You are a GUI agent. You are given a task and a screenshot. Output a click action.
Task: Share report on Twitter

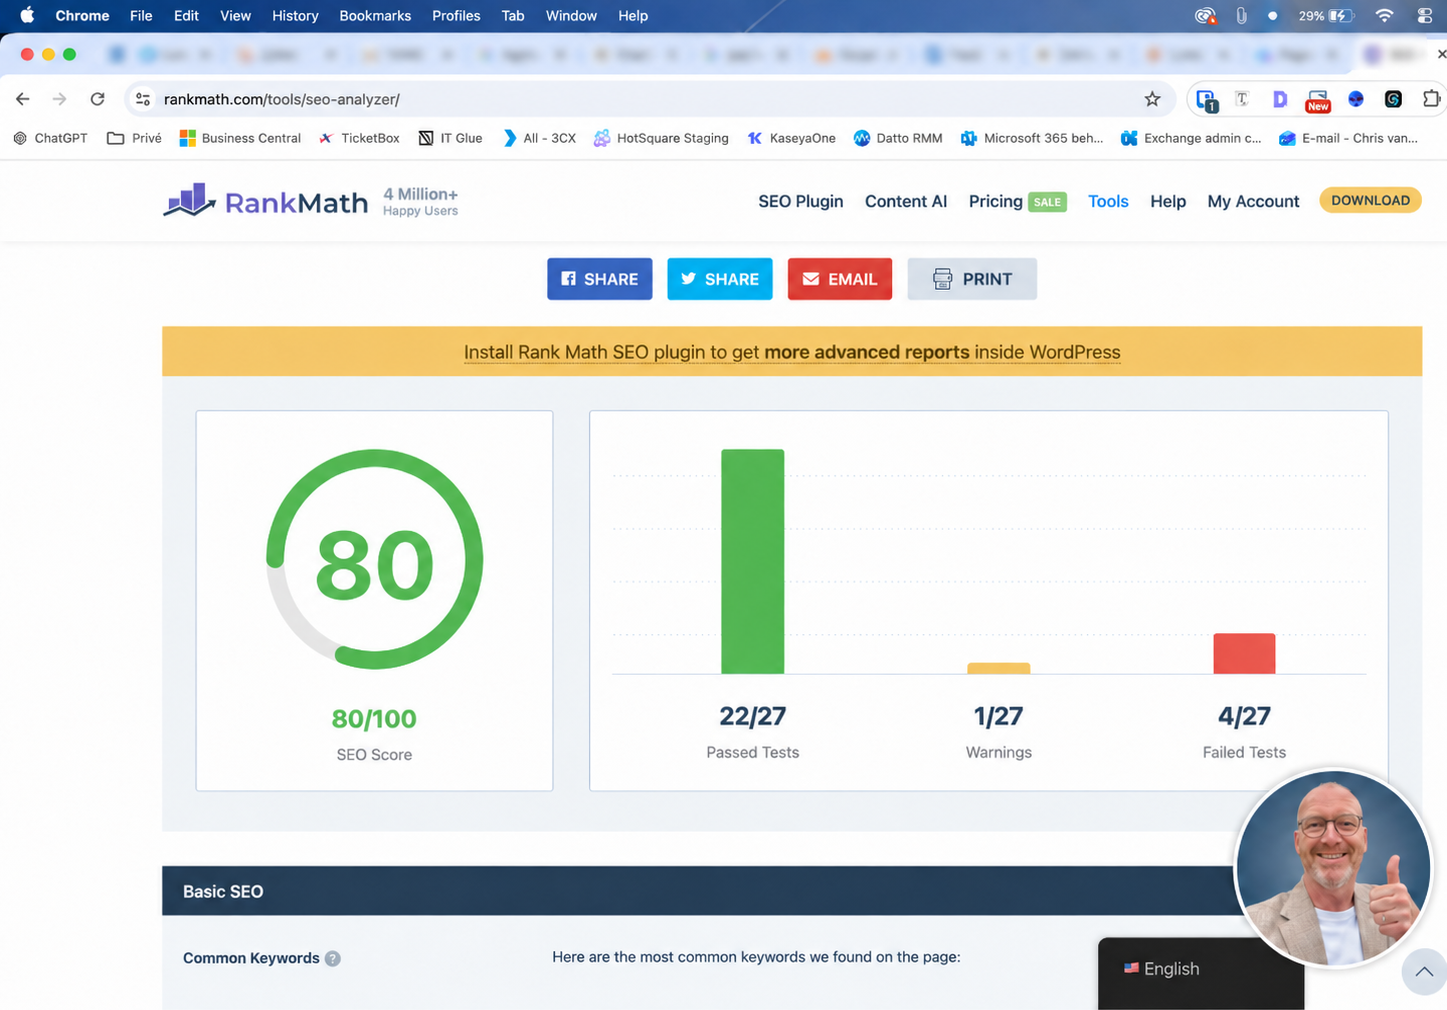tap(720, 279)
